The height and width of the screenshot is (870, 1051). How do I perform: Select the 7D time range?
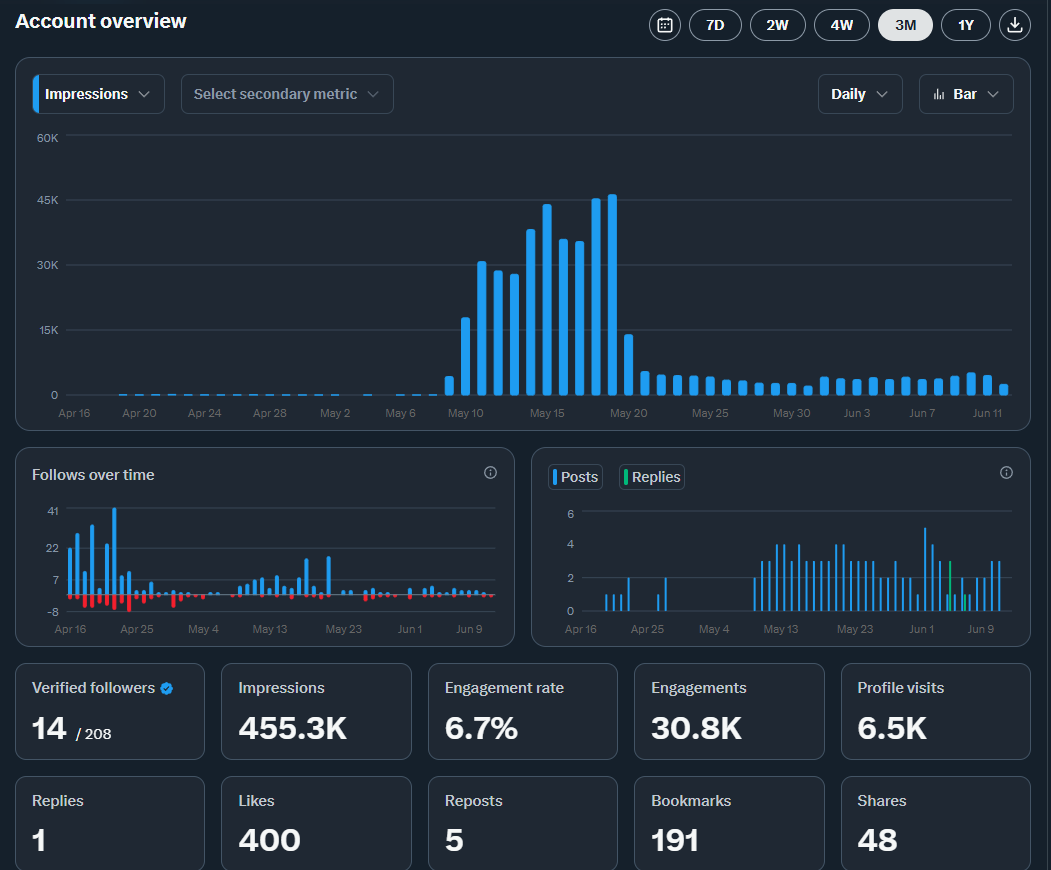(x=715, y=25)
